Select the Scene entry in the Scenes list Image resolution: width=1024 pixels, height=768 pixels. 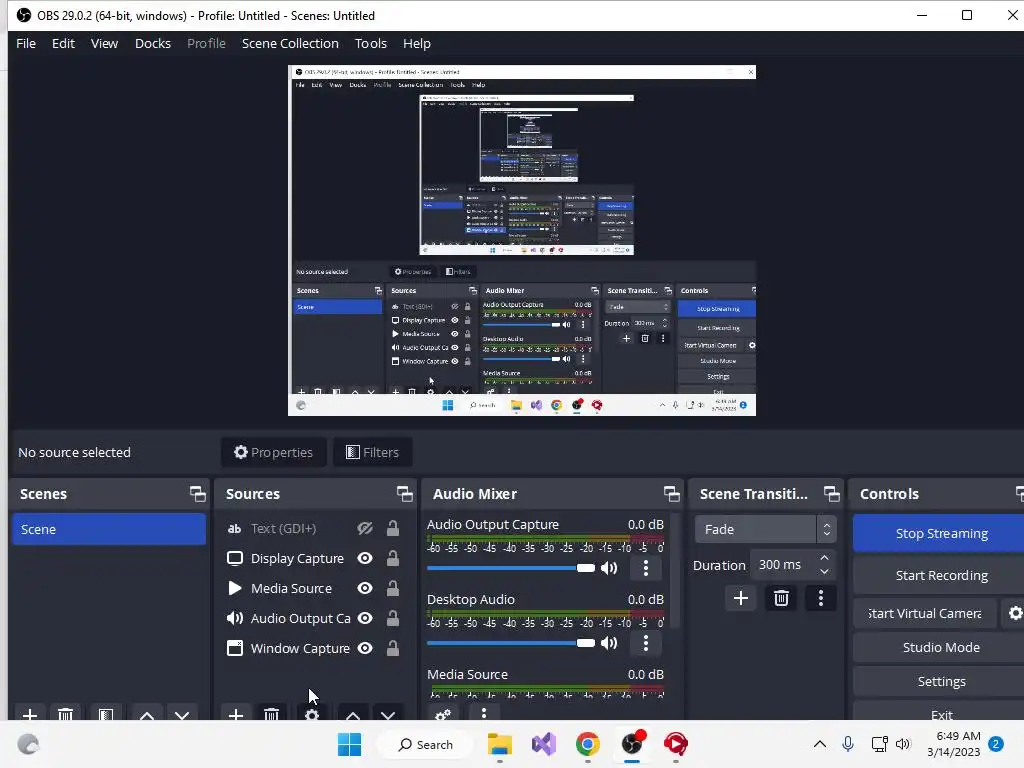point(108,529)
